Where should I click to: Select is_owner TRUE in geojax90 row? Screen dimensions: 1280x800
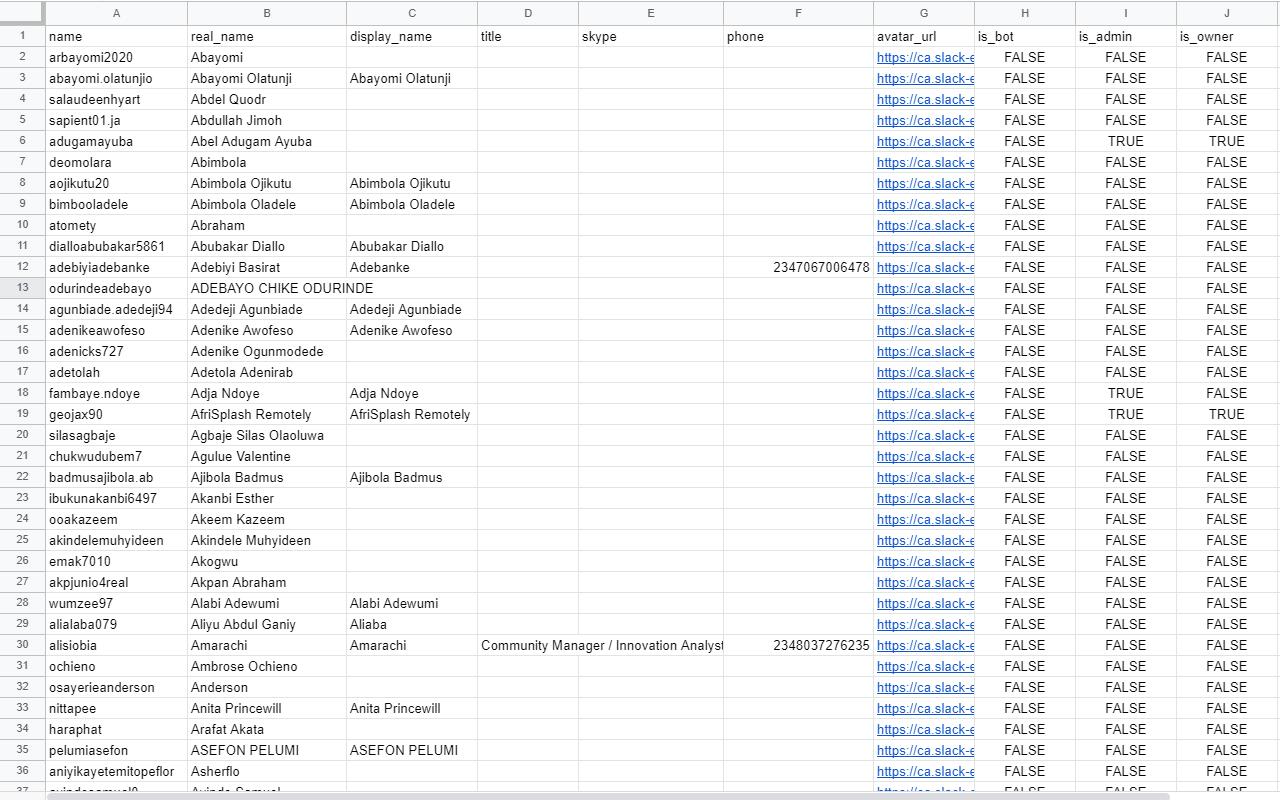[1227, 414]
